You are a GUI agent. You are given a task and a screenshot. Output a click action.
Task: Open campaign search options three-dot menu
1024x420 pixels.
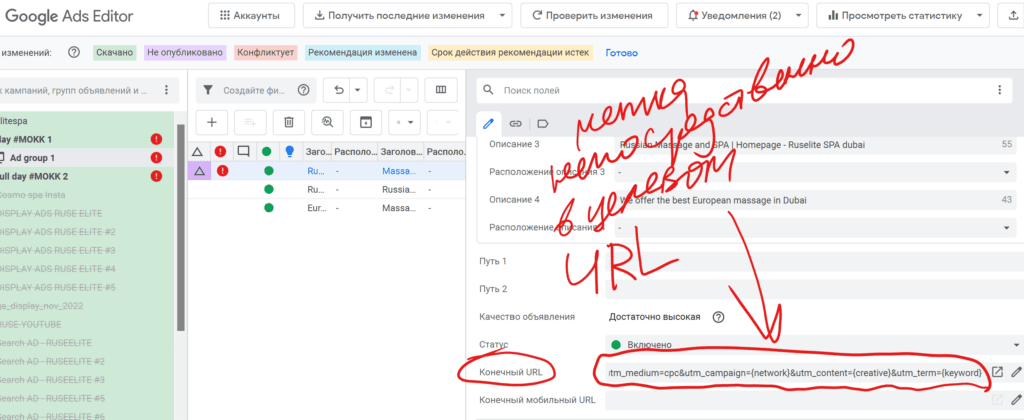click(x=167, y=90)
